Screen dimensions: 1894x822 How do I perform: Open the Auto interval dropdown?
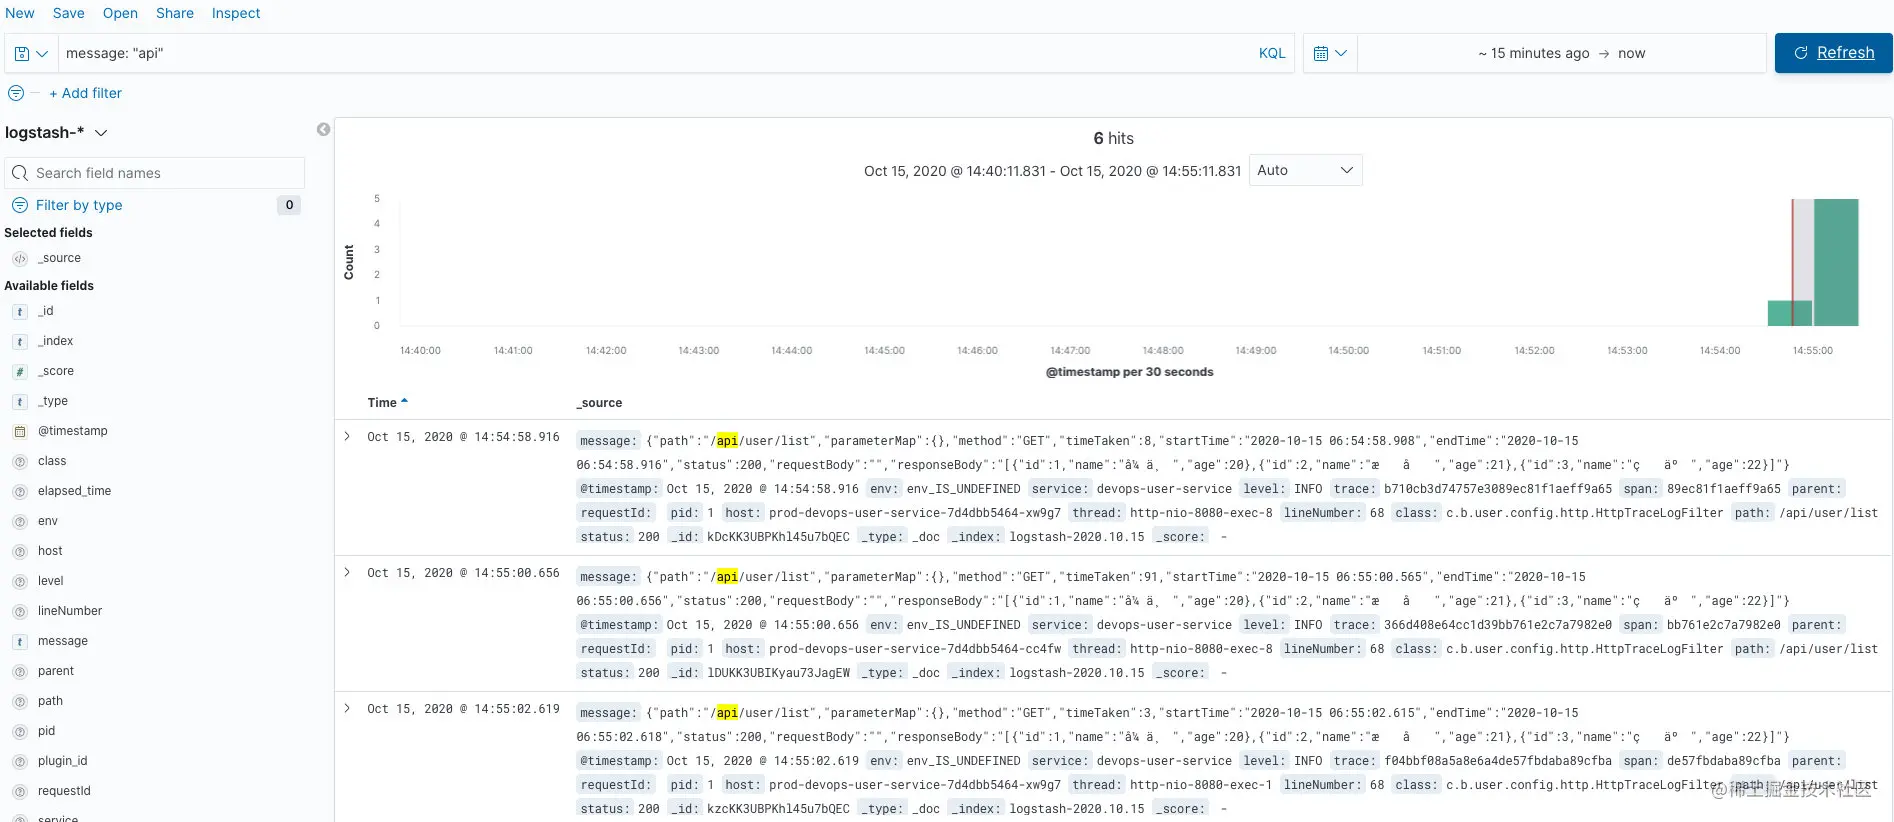(x=1305, y=171)
